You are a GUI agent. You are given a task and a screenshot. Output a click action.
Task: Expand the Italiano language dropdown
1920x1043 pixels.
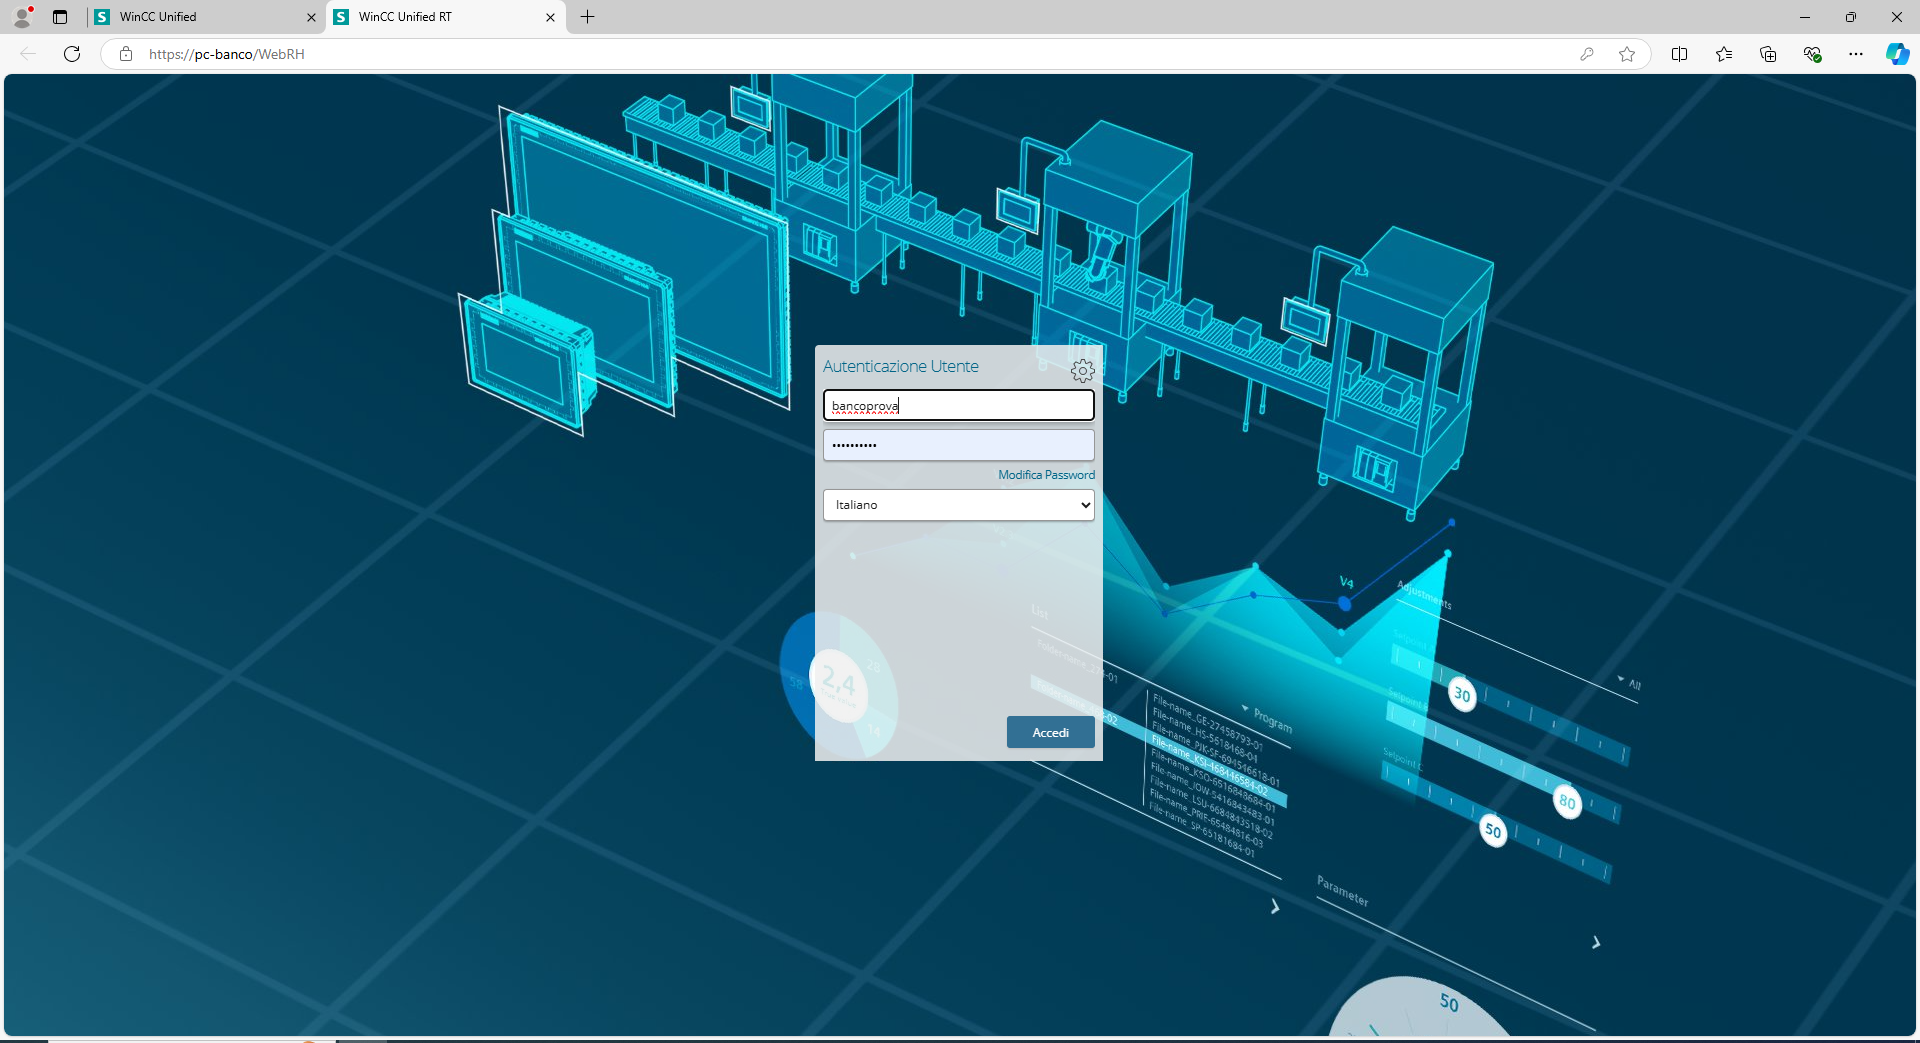tap(958, 505)
